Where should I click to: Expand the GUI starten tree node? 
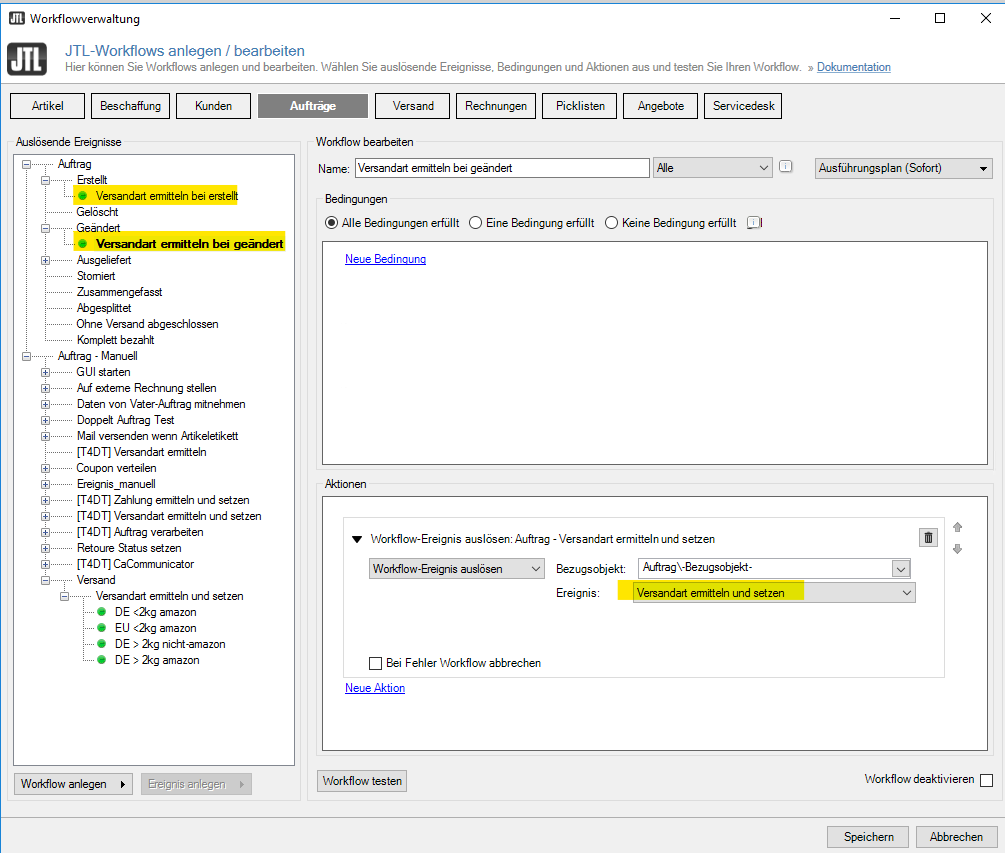point(46,372)
